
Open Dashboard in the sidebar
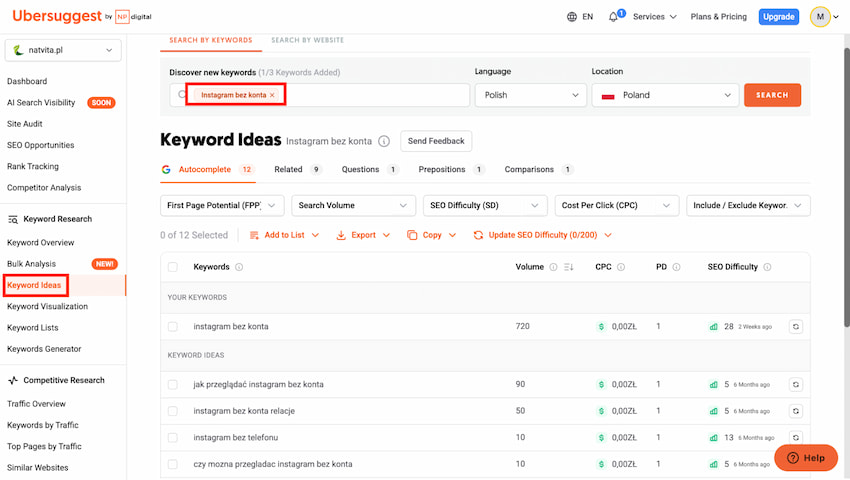coord(27,81)
